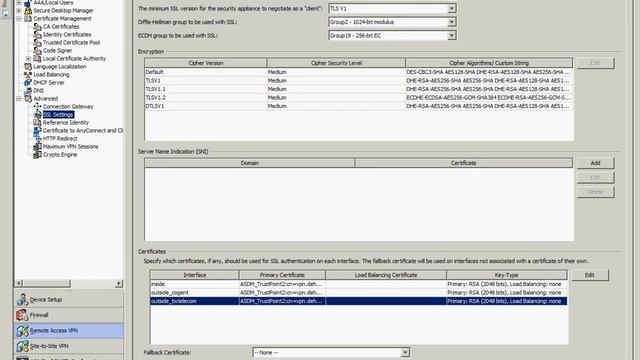Select the TLSV1 cipher row
The height and width of the screenshot is (360, 640).
(358, 80)
